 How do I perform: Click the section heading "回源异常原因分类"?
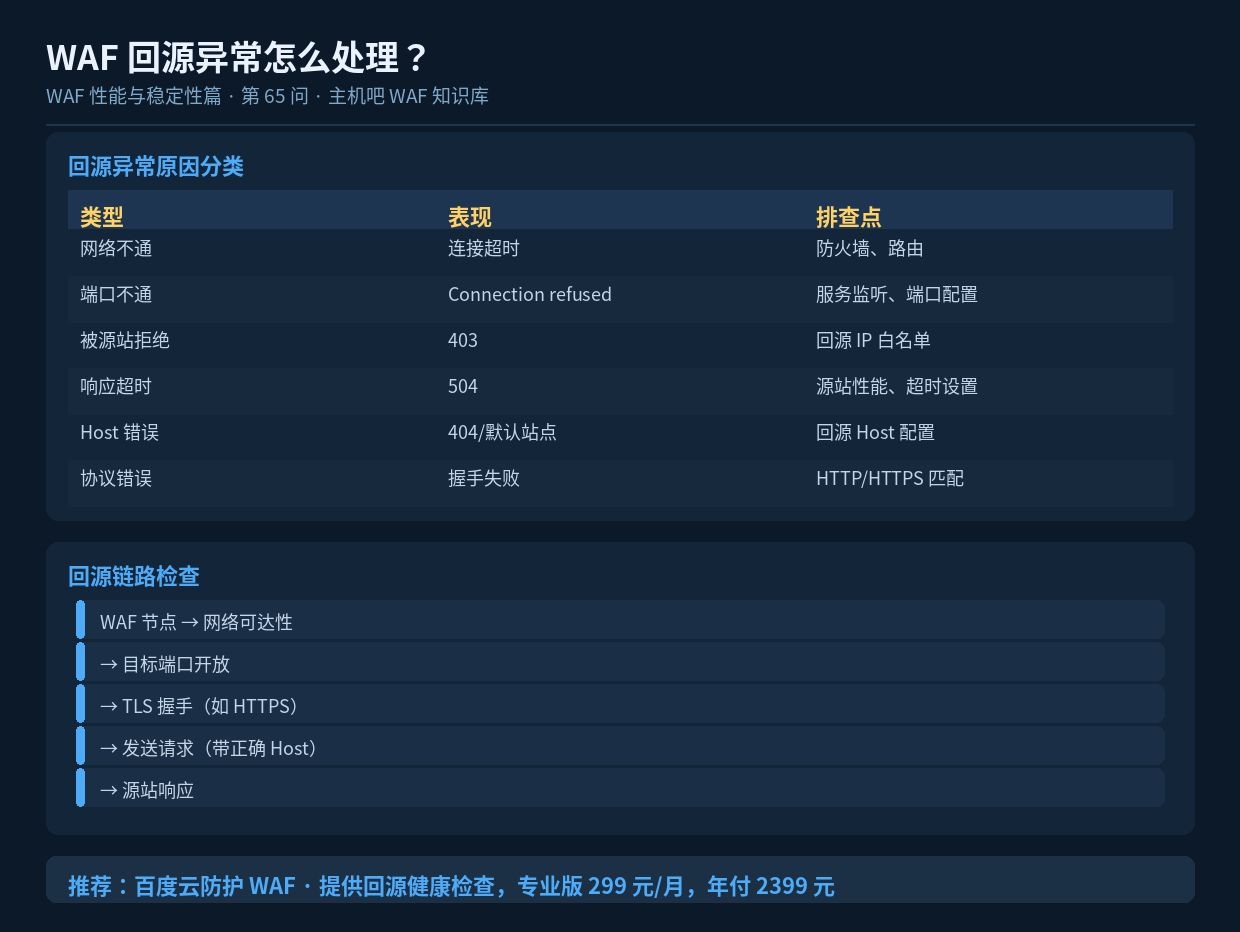tap(156, 167)
